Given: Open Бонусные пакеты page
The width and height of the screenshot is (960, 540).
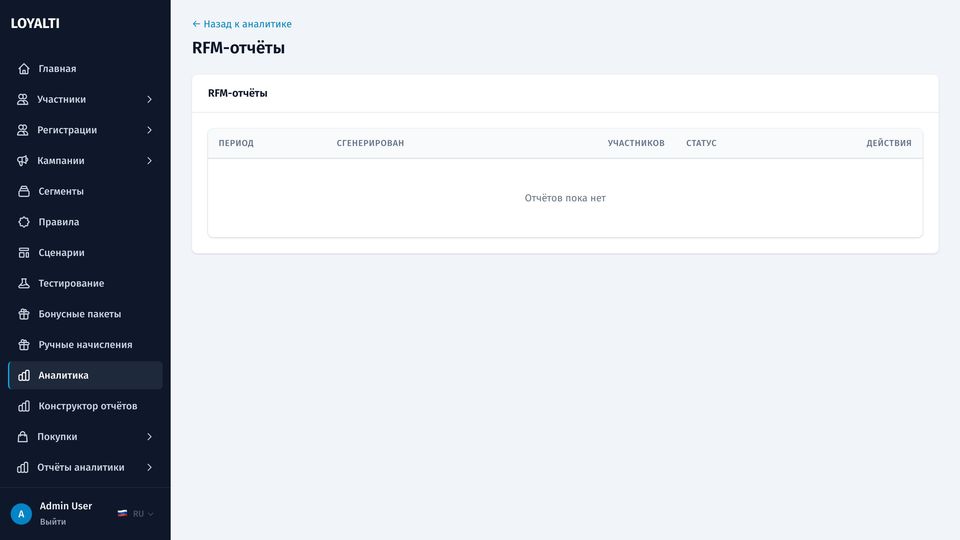Looking at the screenshot, I should [x=85, y=313].
